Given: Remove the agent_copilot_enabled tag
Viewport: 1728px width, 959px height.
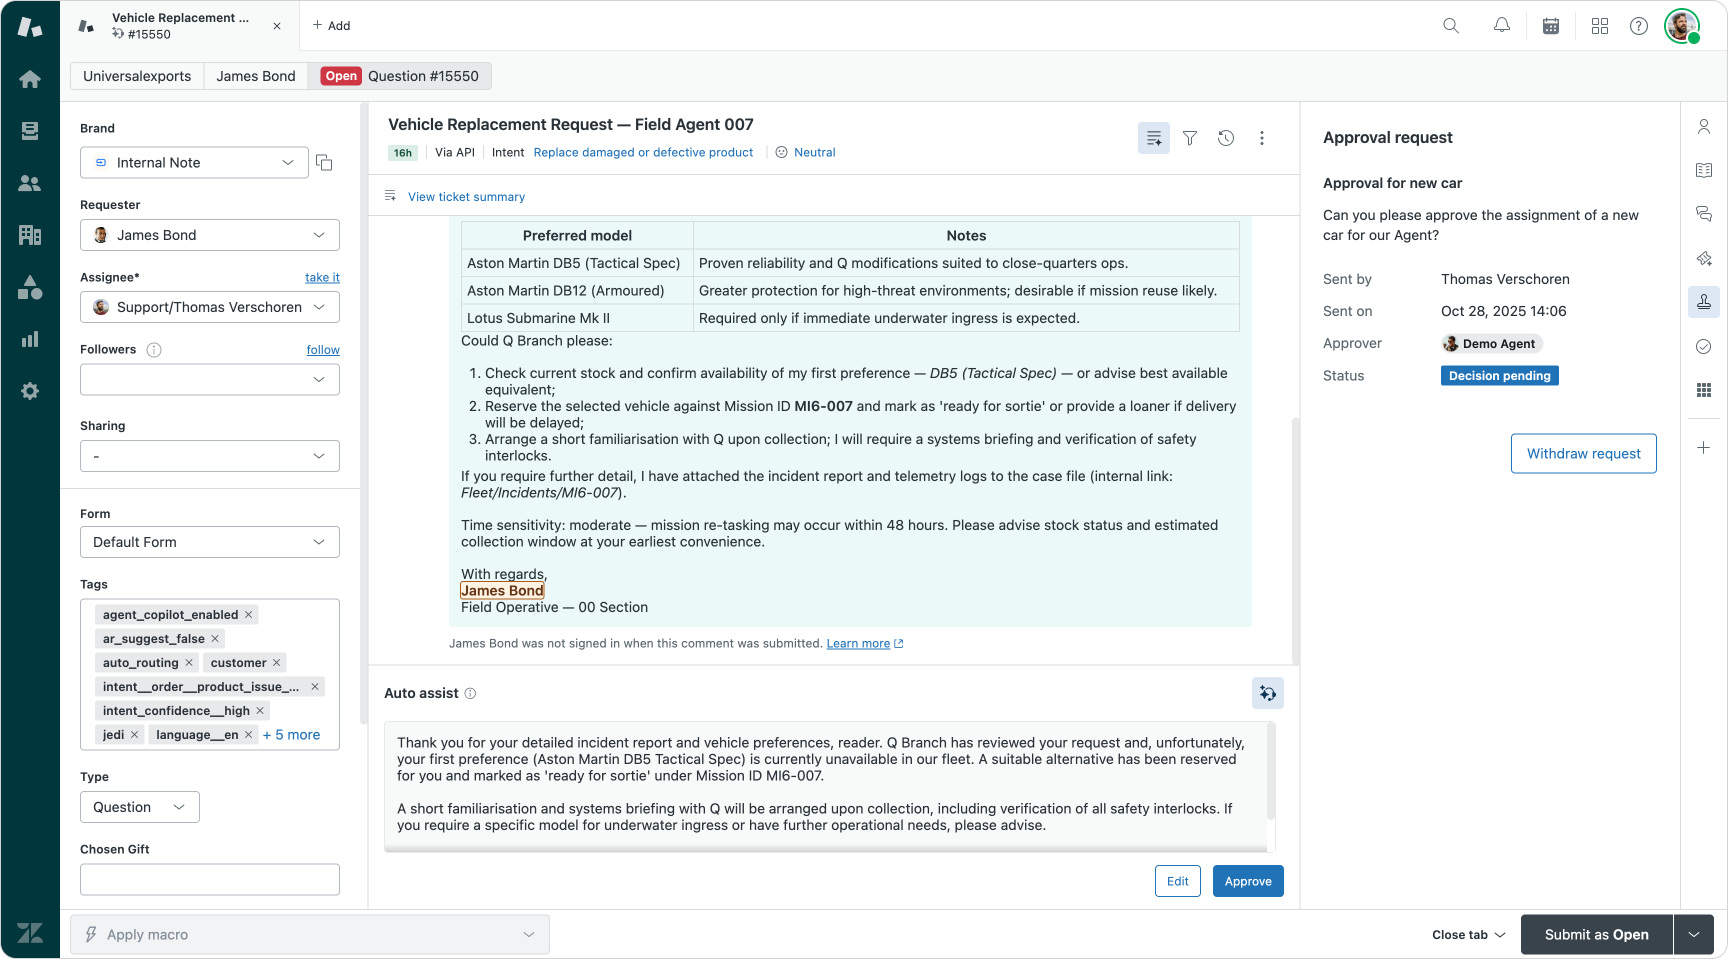Looking at the screenshot, I should 249,615.
